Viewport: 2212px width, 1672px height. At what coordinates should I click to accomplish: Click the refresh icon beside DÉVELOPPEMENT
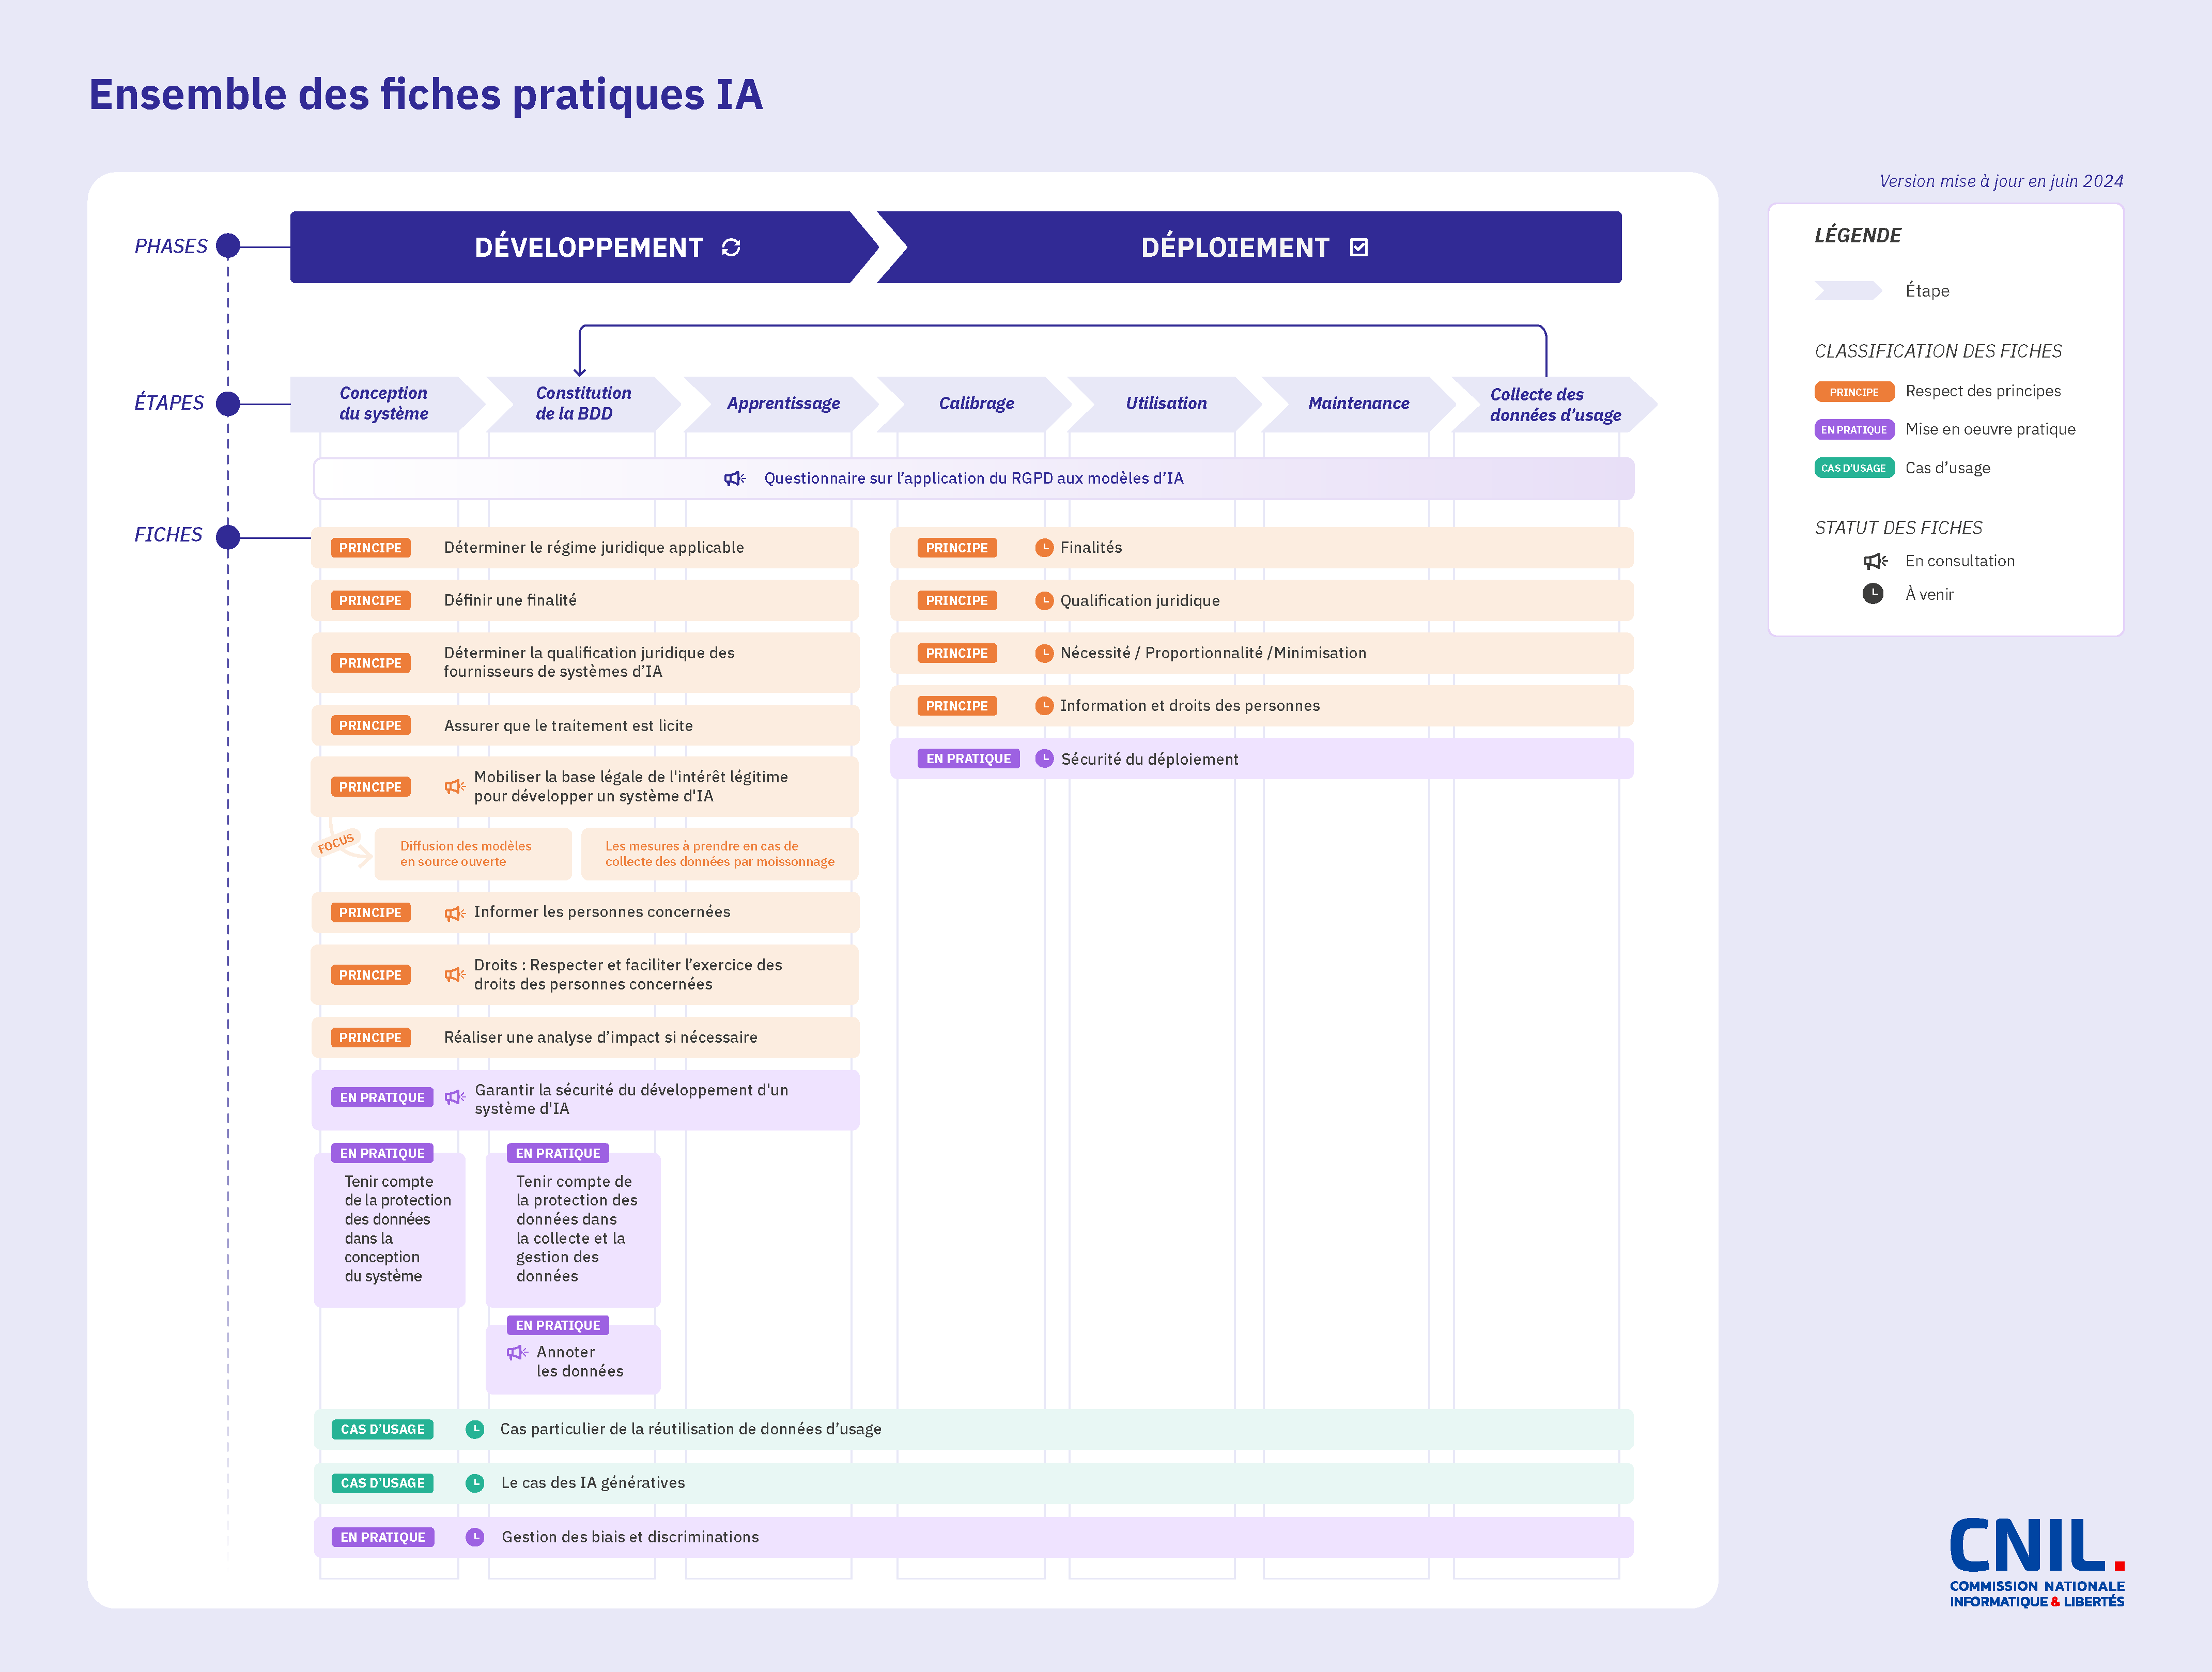tap(731, 247)
